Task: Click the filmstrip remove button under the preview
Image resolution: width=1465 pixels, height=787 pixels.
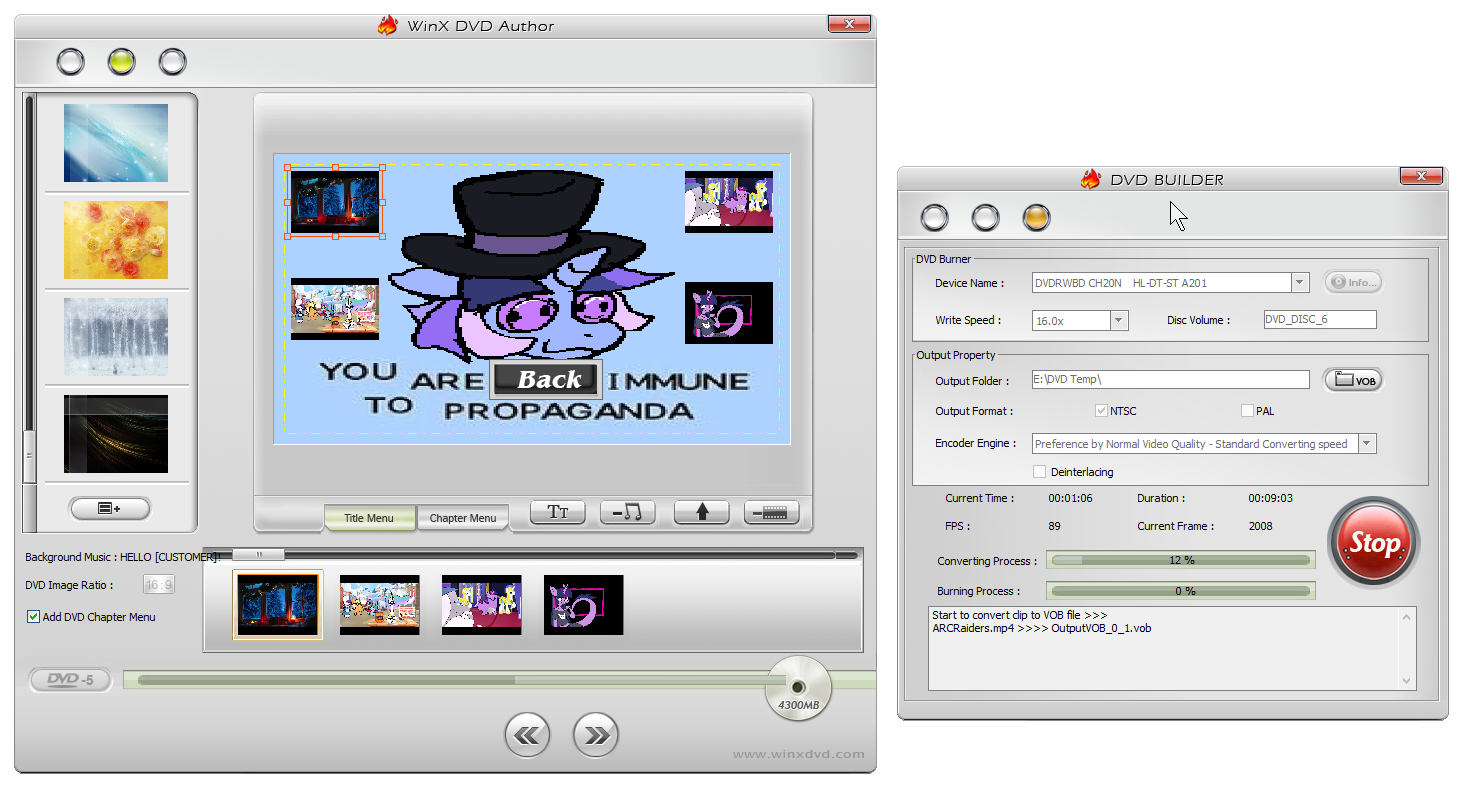Action: pyautogui.click(x=773, y=512)
